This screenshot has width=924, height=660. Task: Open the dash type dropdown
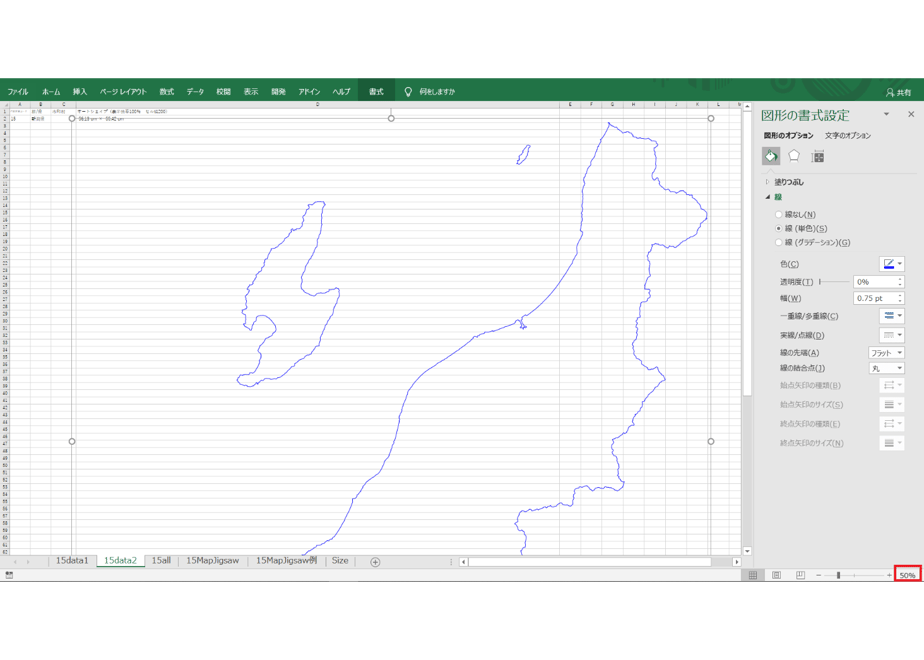tap(892, 335)
